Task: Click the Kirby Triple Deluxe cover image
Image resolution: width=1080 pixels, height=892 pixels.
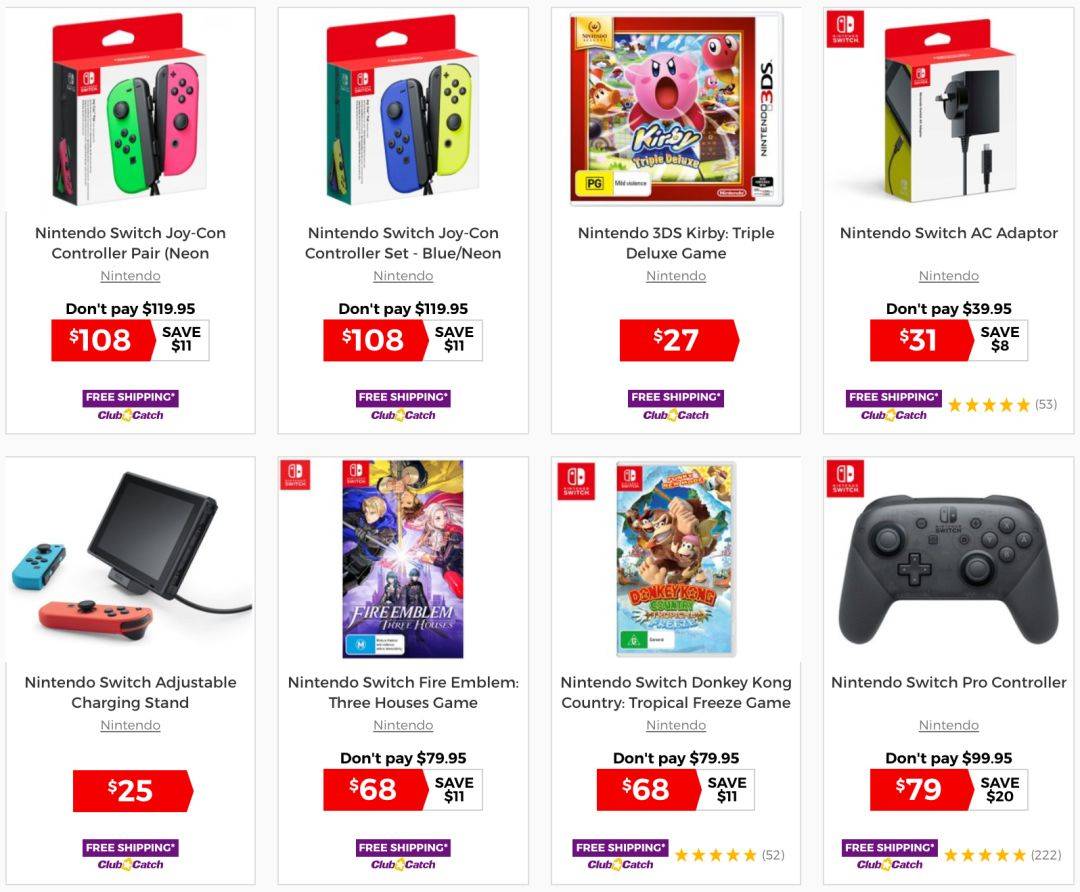Action: (676, 110)
